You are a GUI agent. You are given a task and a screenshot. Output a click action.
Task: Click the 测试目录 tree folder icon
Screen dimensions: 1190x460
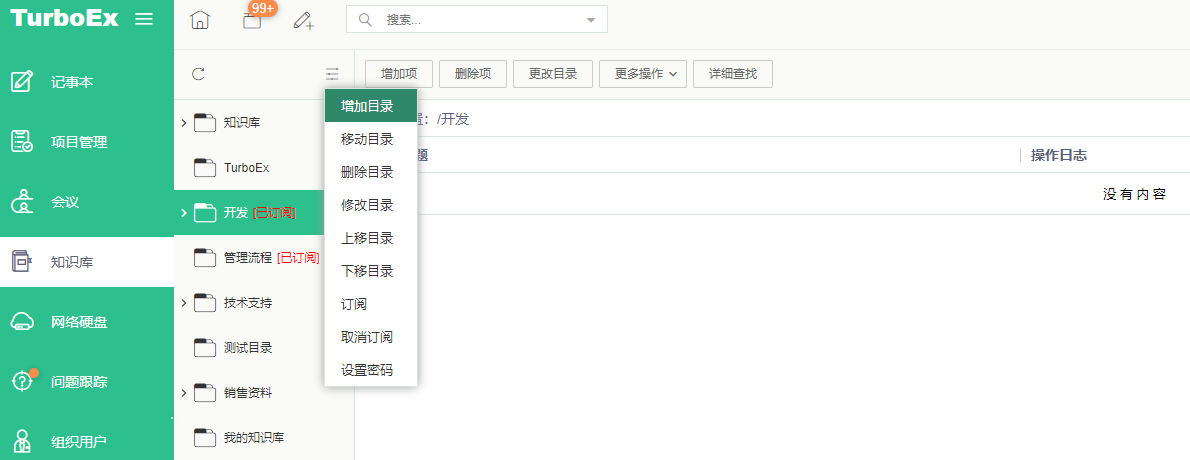coord(205,348)
